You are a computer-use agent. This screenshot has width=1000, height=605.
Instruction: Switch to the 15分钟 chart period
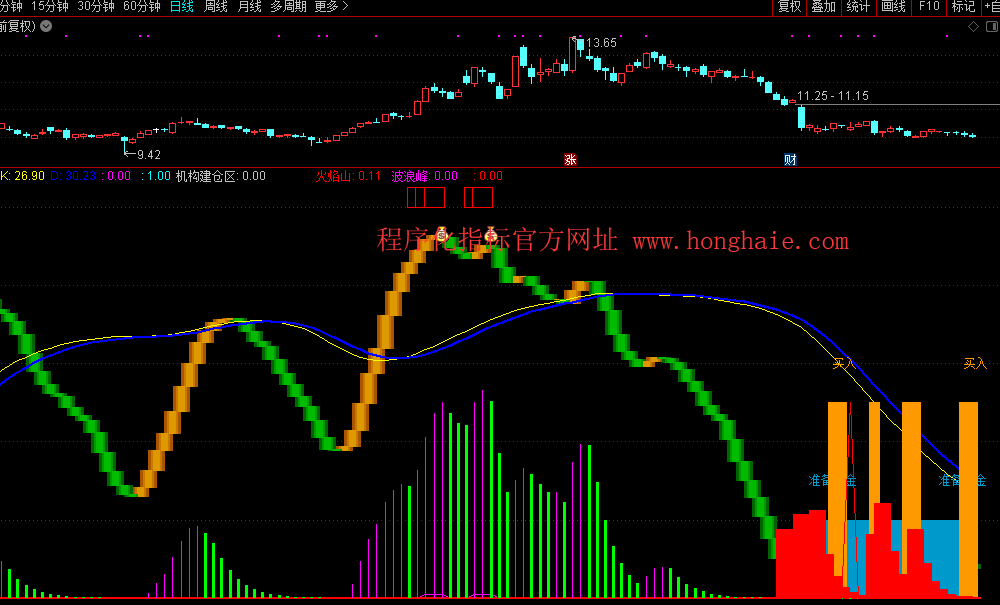click(x=50, y=7)
